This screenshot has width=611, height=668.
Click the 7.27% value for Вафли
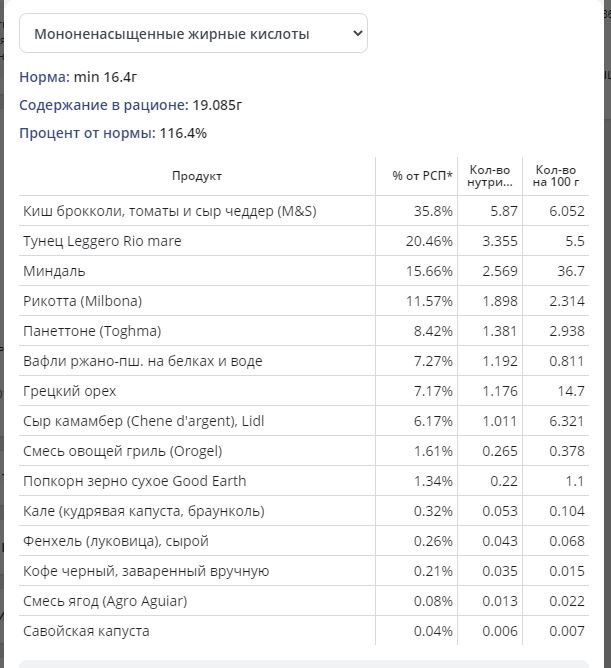pos(433,361)
